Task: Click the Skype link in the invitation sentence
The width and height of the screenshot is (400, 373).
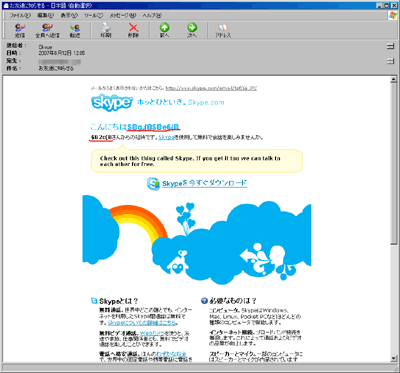Action: point(166,137)
